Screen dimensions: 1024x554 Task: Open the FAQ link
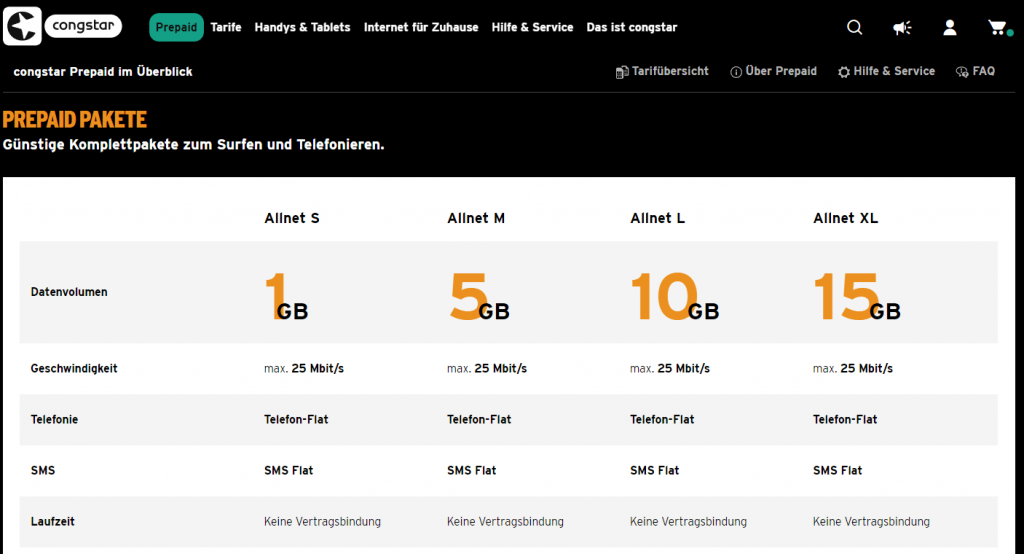[x=984, y=71]
